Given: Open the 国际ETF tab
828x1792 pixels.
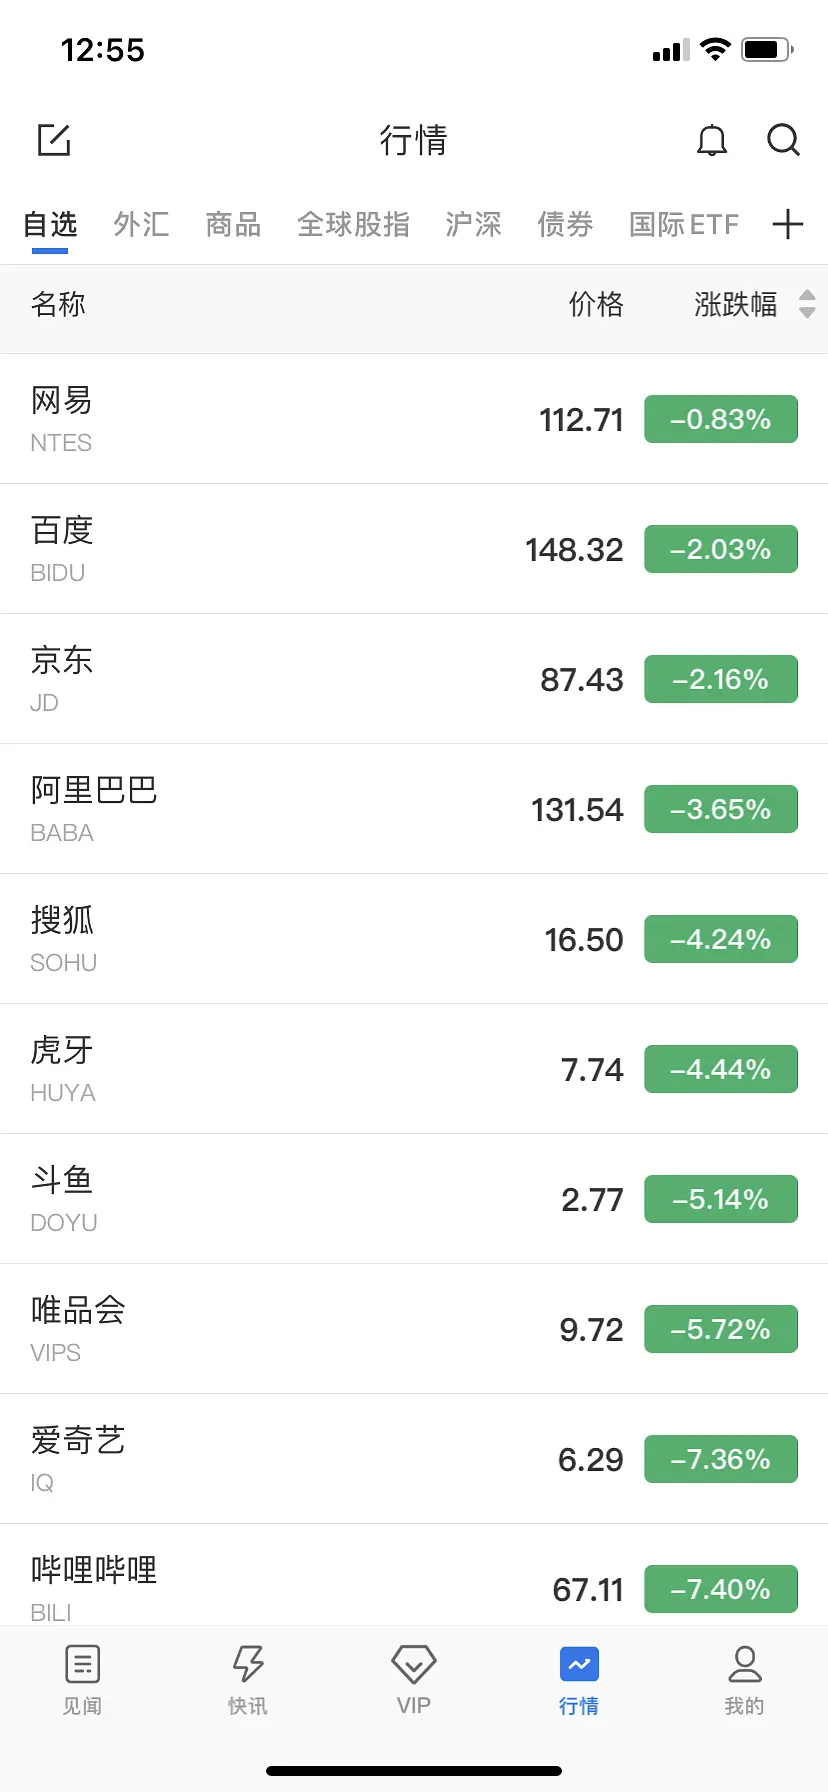Looking at the screenshot, I should [x=684, y=224].
